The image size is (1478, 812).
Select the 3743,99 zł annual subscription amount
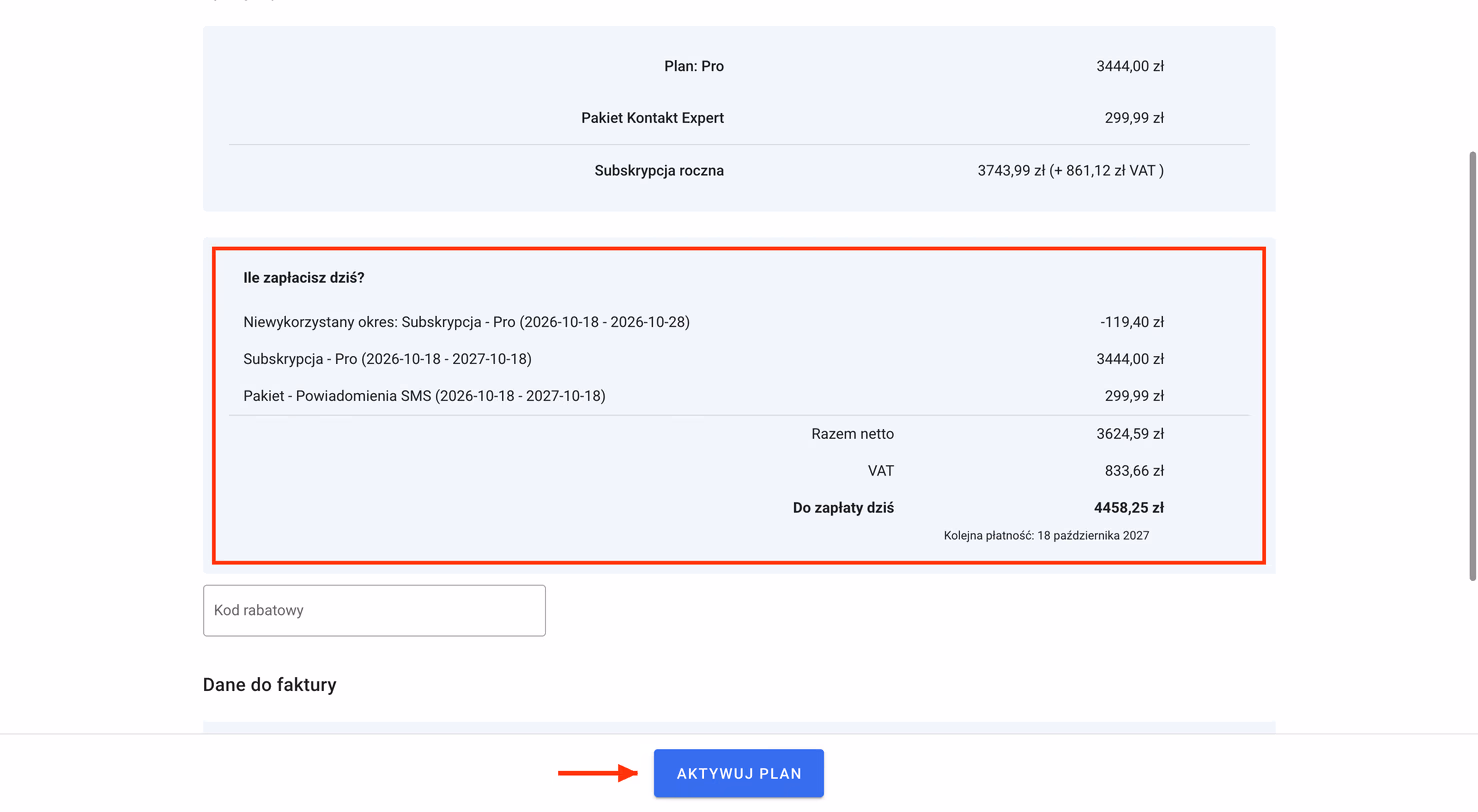(1071, 171)
